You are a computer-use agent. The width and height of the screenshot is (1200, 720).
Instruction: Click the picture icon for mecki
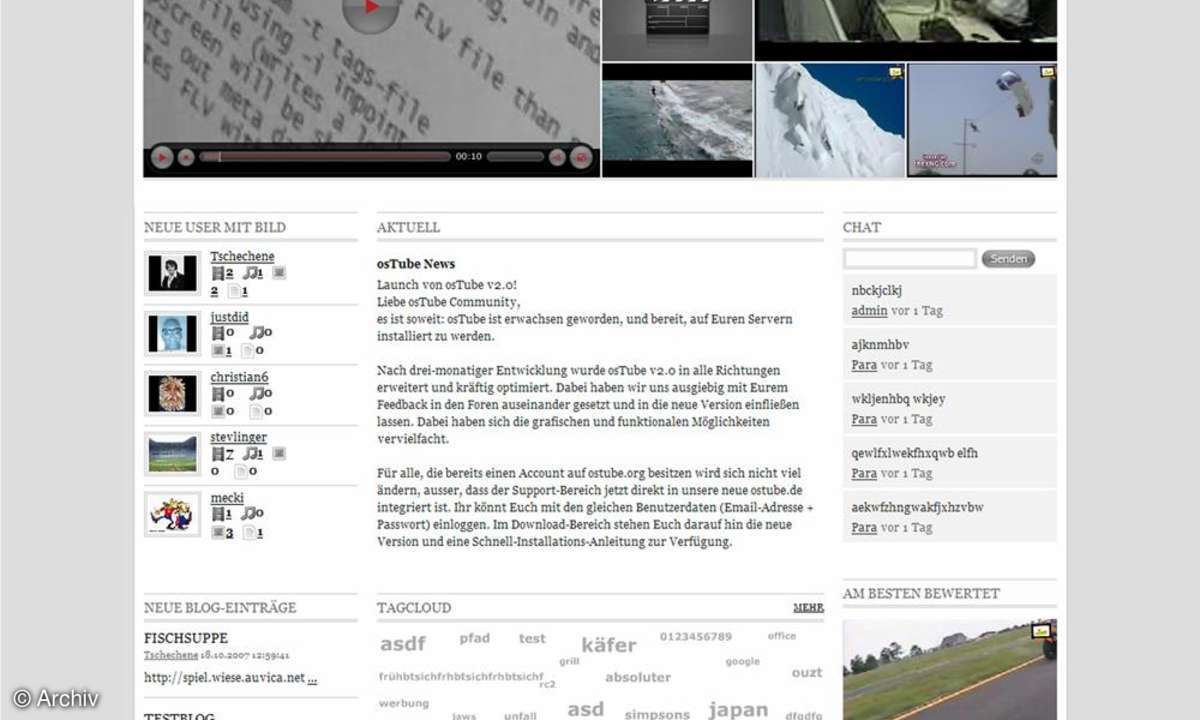(x=218, y=532)
